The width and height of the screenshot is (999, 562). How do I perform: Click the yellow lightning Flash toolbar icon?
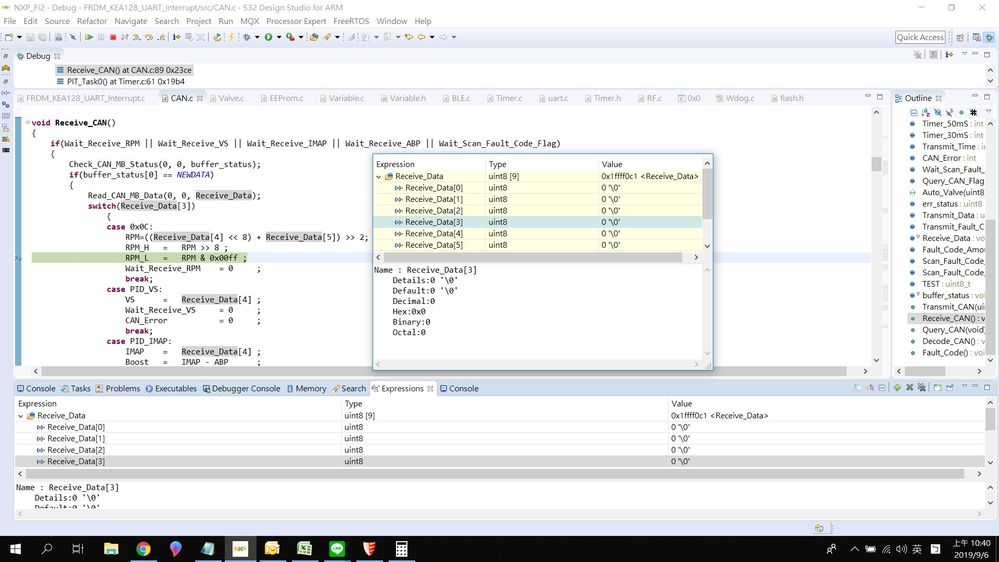click(x=231, y=37)
